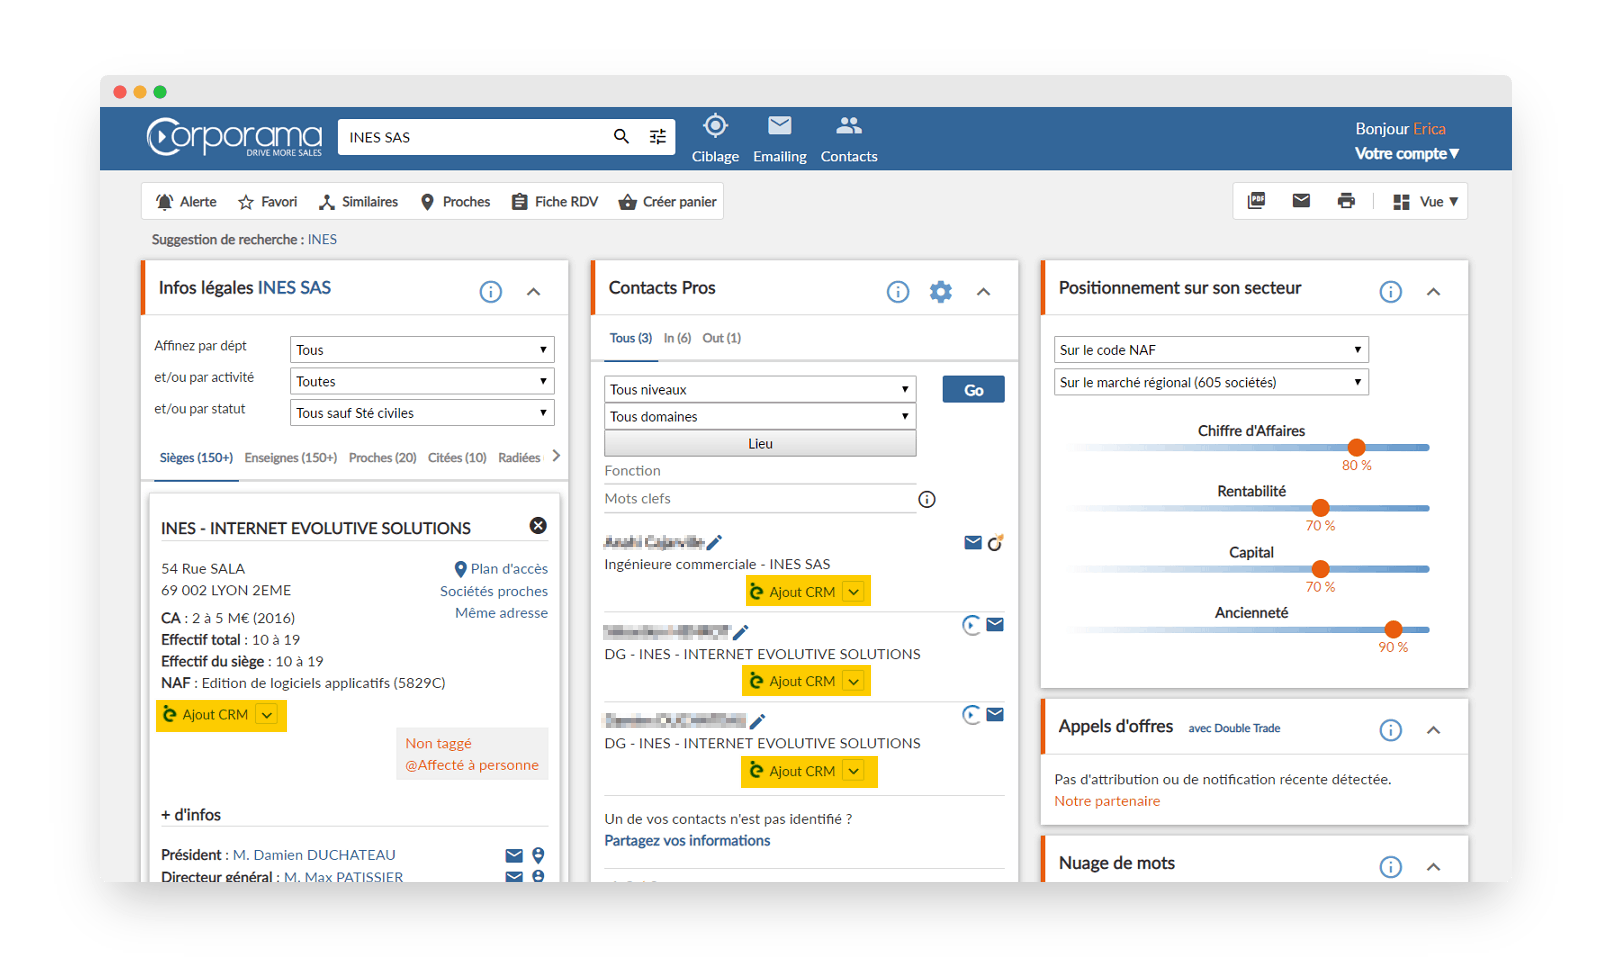The height and width of the screenshot is (957, 1612).
Task: Open Sur le marché régional dropdown
Action: 1211,382
